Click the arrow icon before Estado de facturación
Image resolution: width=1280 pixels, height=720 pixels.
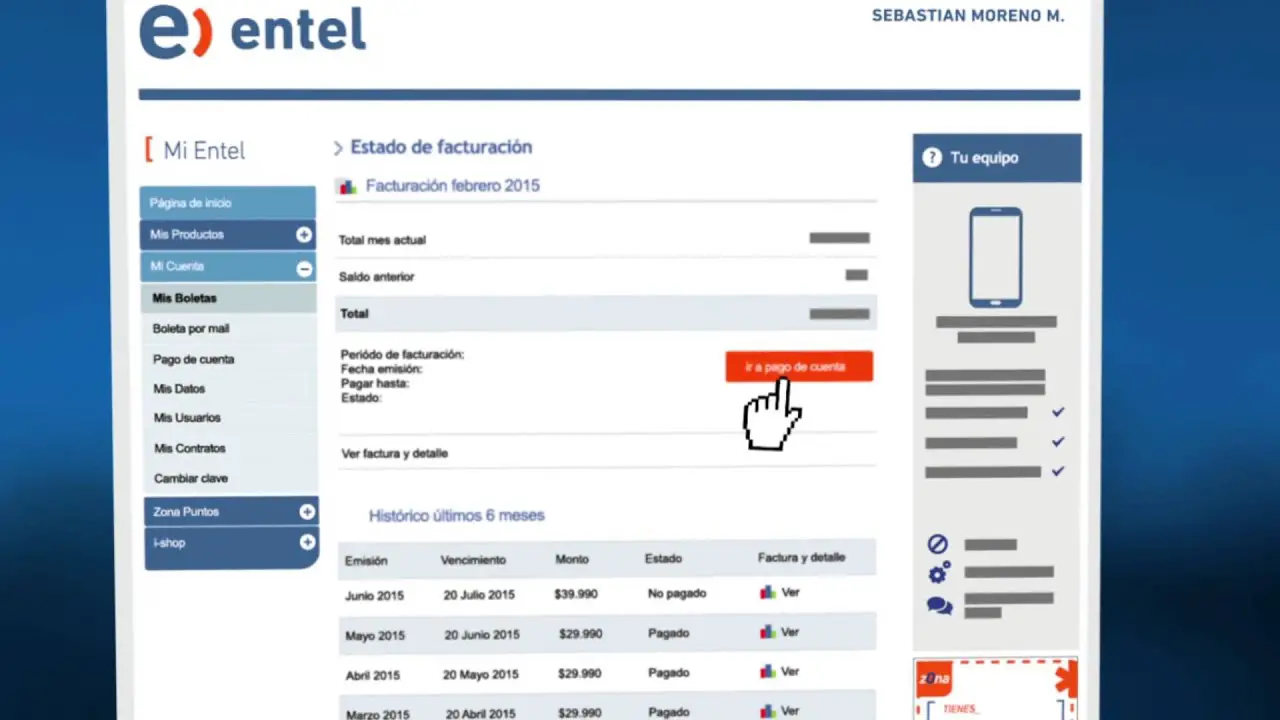point(338,149)
